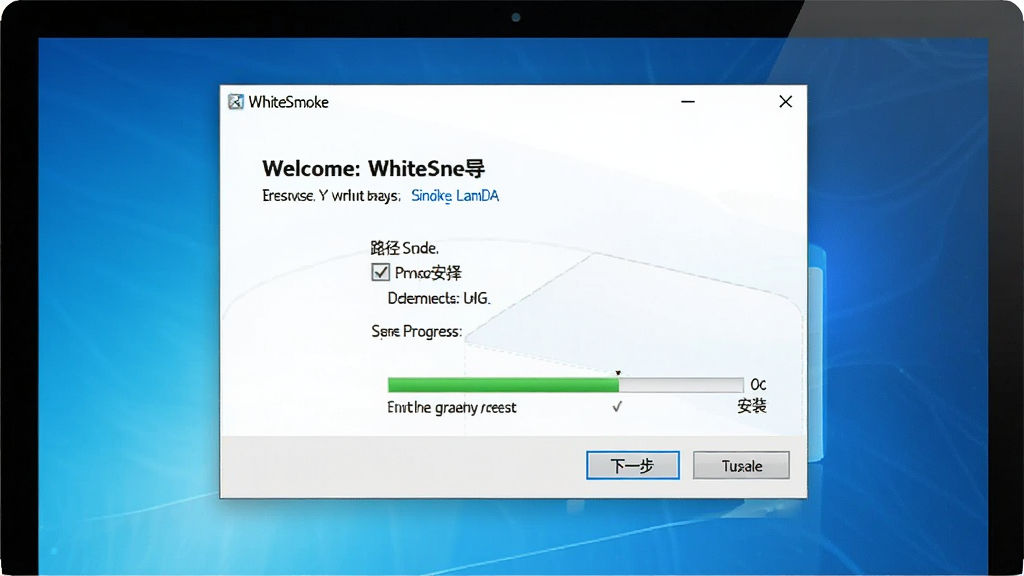Click the WhiteSmoke window title text
Image resolution: width=1024 pixels, height=576 pixels.
coord(289,103)
